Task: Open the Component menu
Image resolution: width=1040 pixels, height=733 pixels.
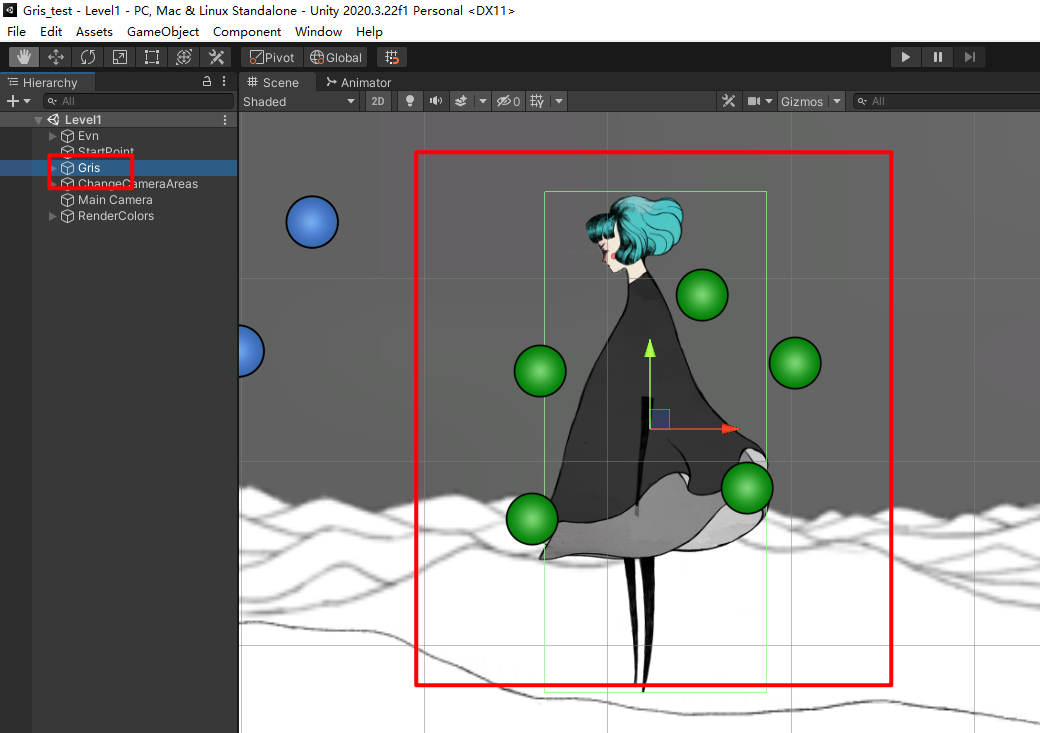Action: 247,32
